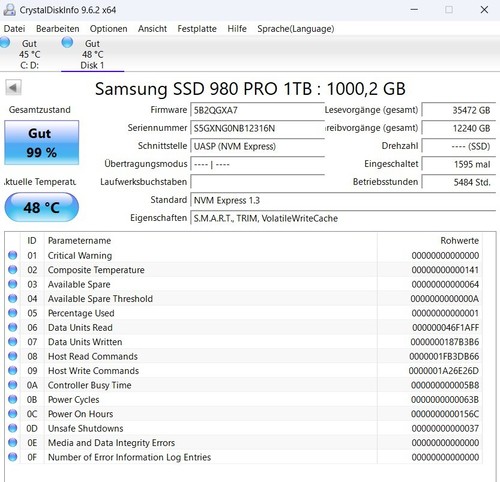This screenshot has width=500, height=482.
Task: Click the Eigenschaften field with S.M.A.R.T., TRIM
Action: coord(343,218)
